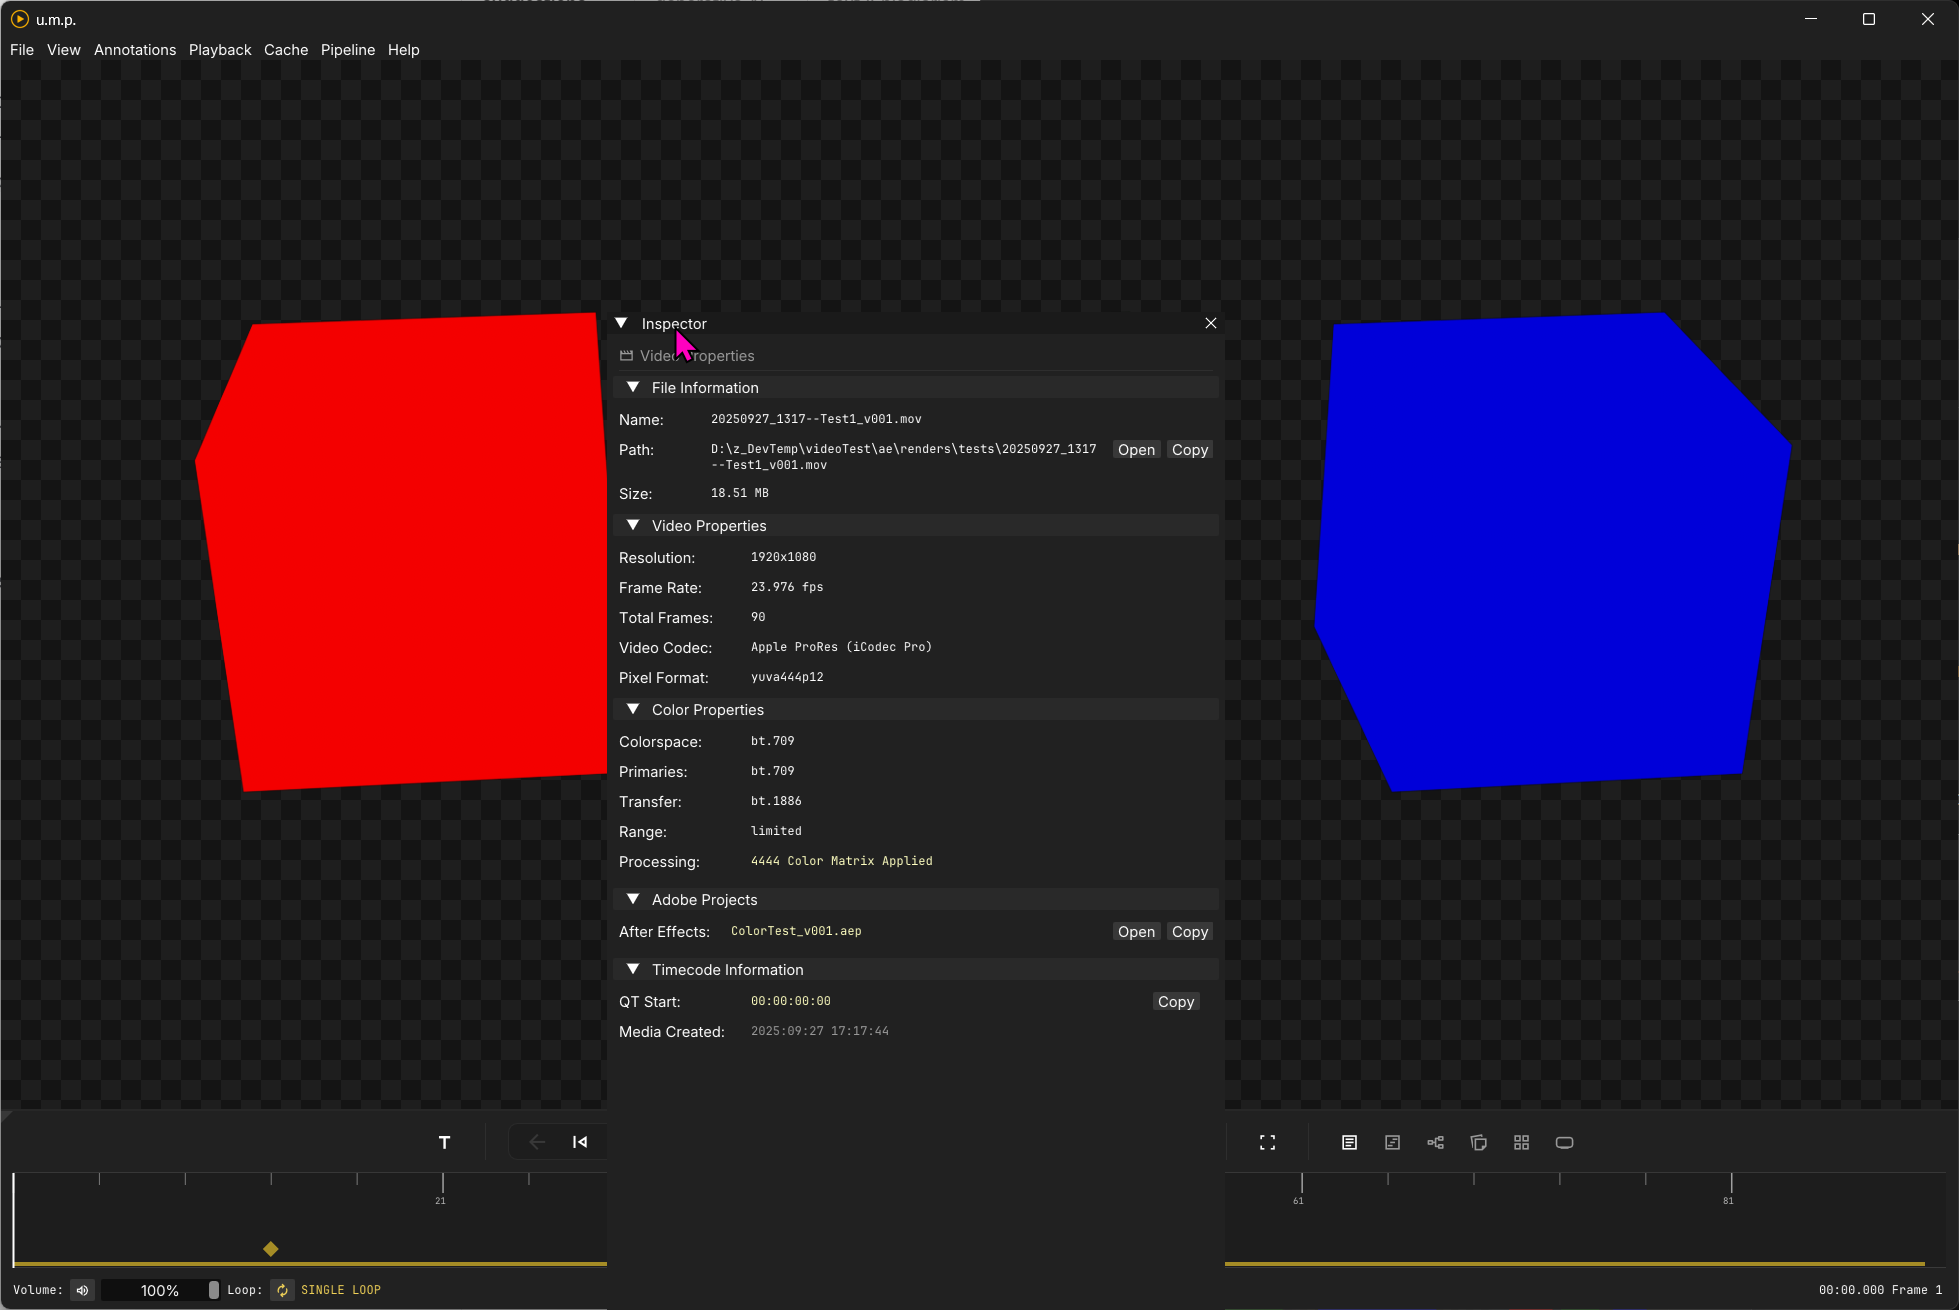
Task: Open the notes list panel icon
Action: (x=1349, y=1142)
